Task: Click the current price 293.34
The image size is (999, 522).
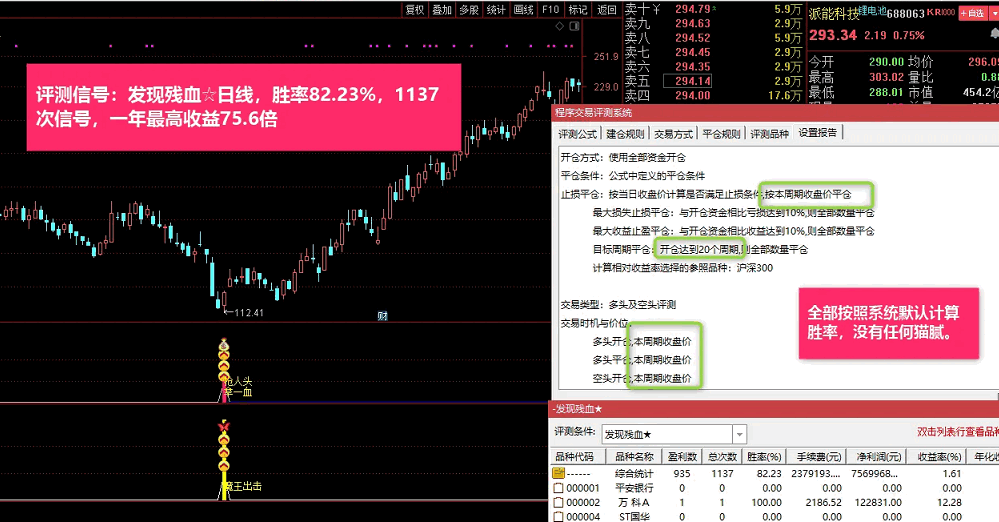Action: 833,35
